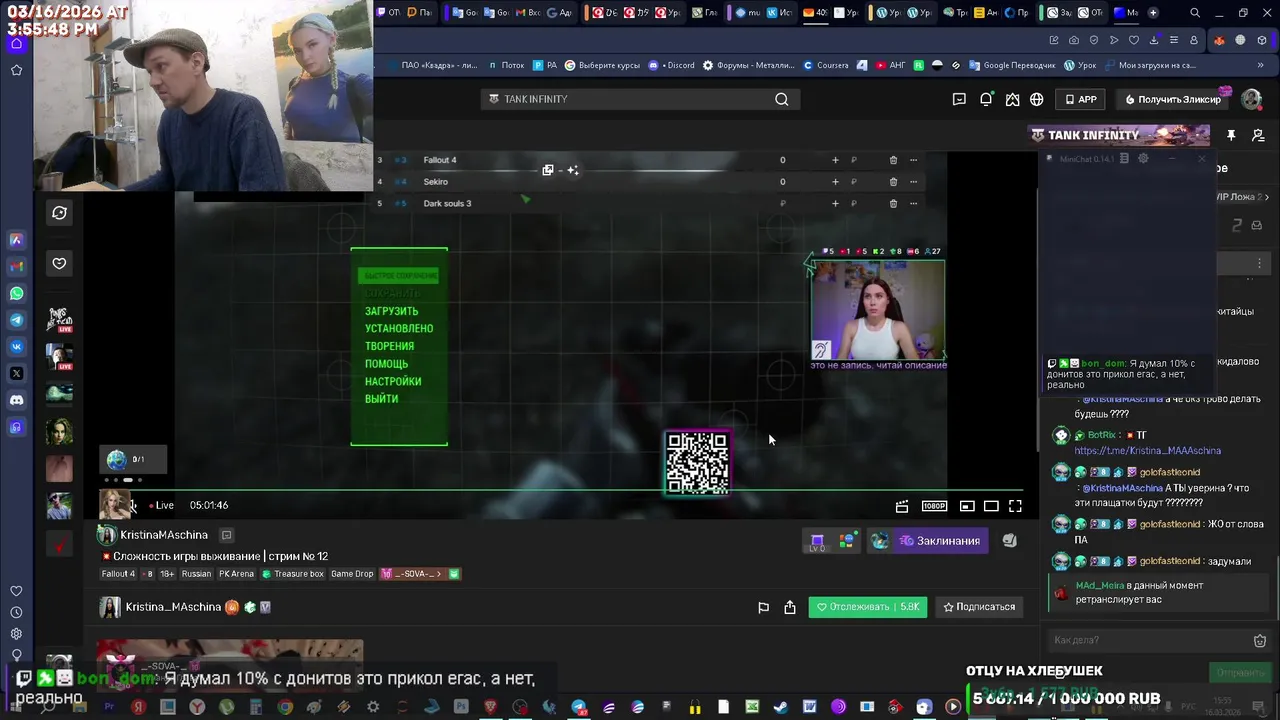1280x720 pixels.
Task: Open the KristinaMAschina channel name
Action: tap(164, 535)
